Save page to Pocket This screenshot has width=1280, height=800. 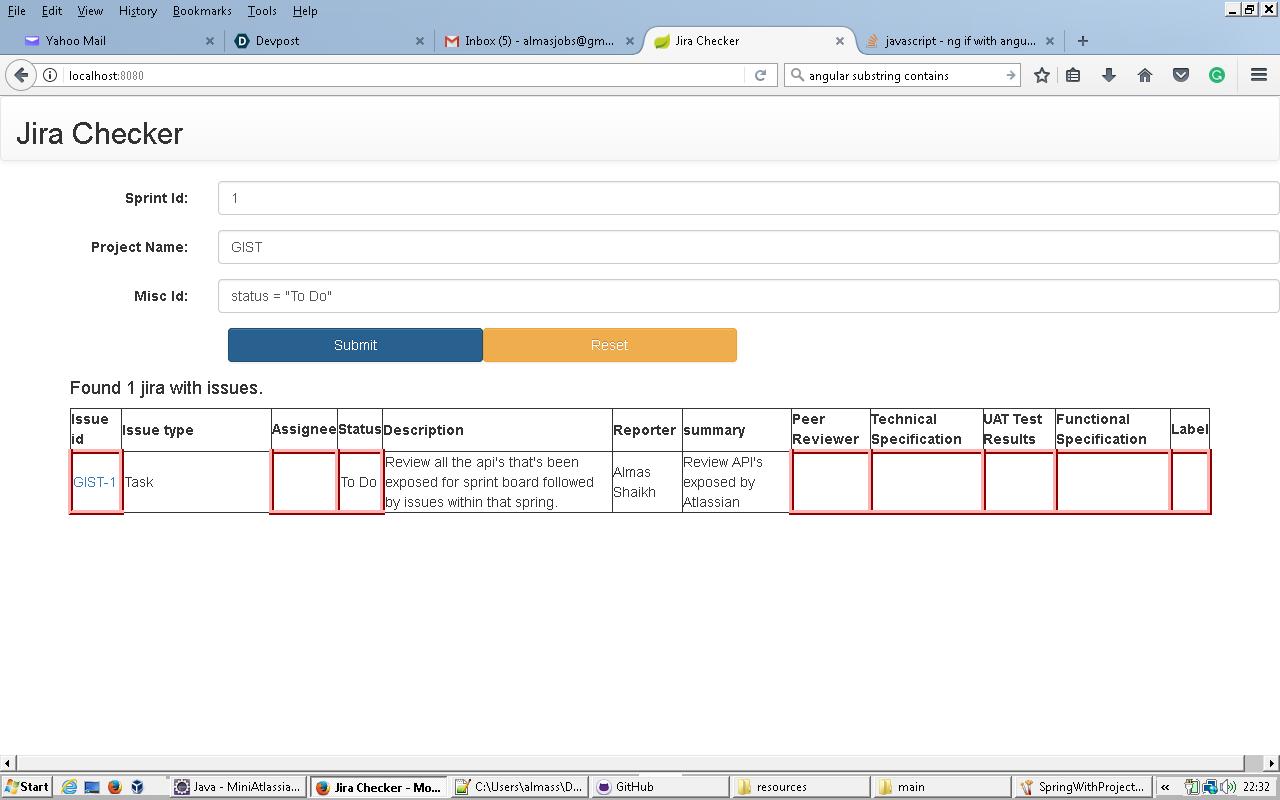click(1181, 75)
